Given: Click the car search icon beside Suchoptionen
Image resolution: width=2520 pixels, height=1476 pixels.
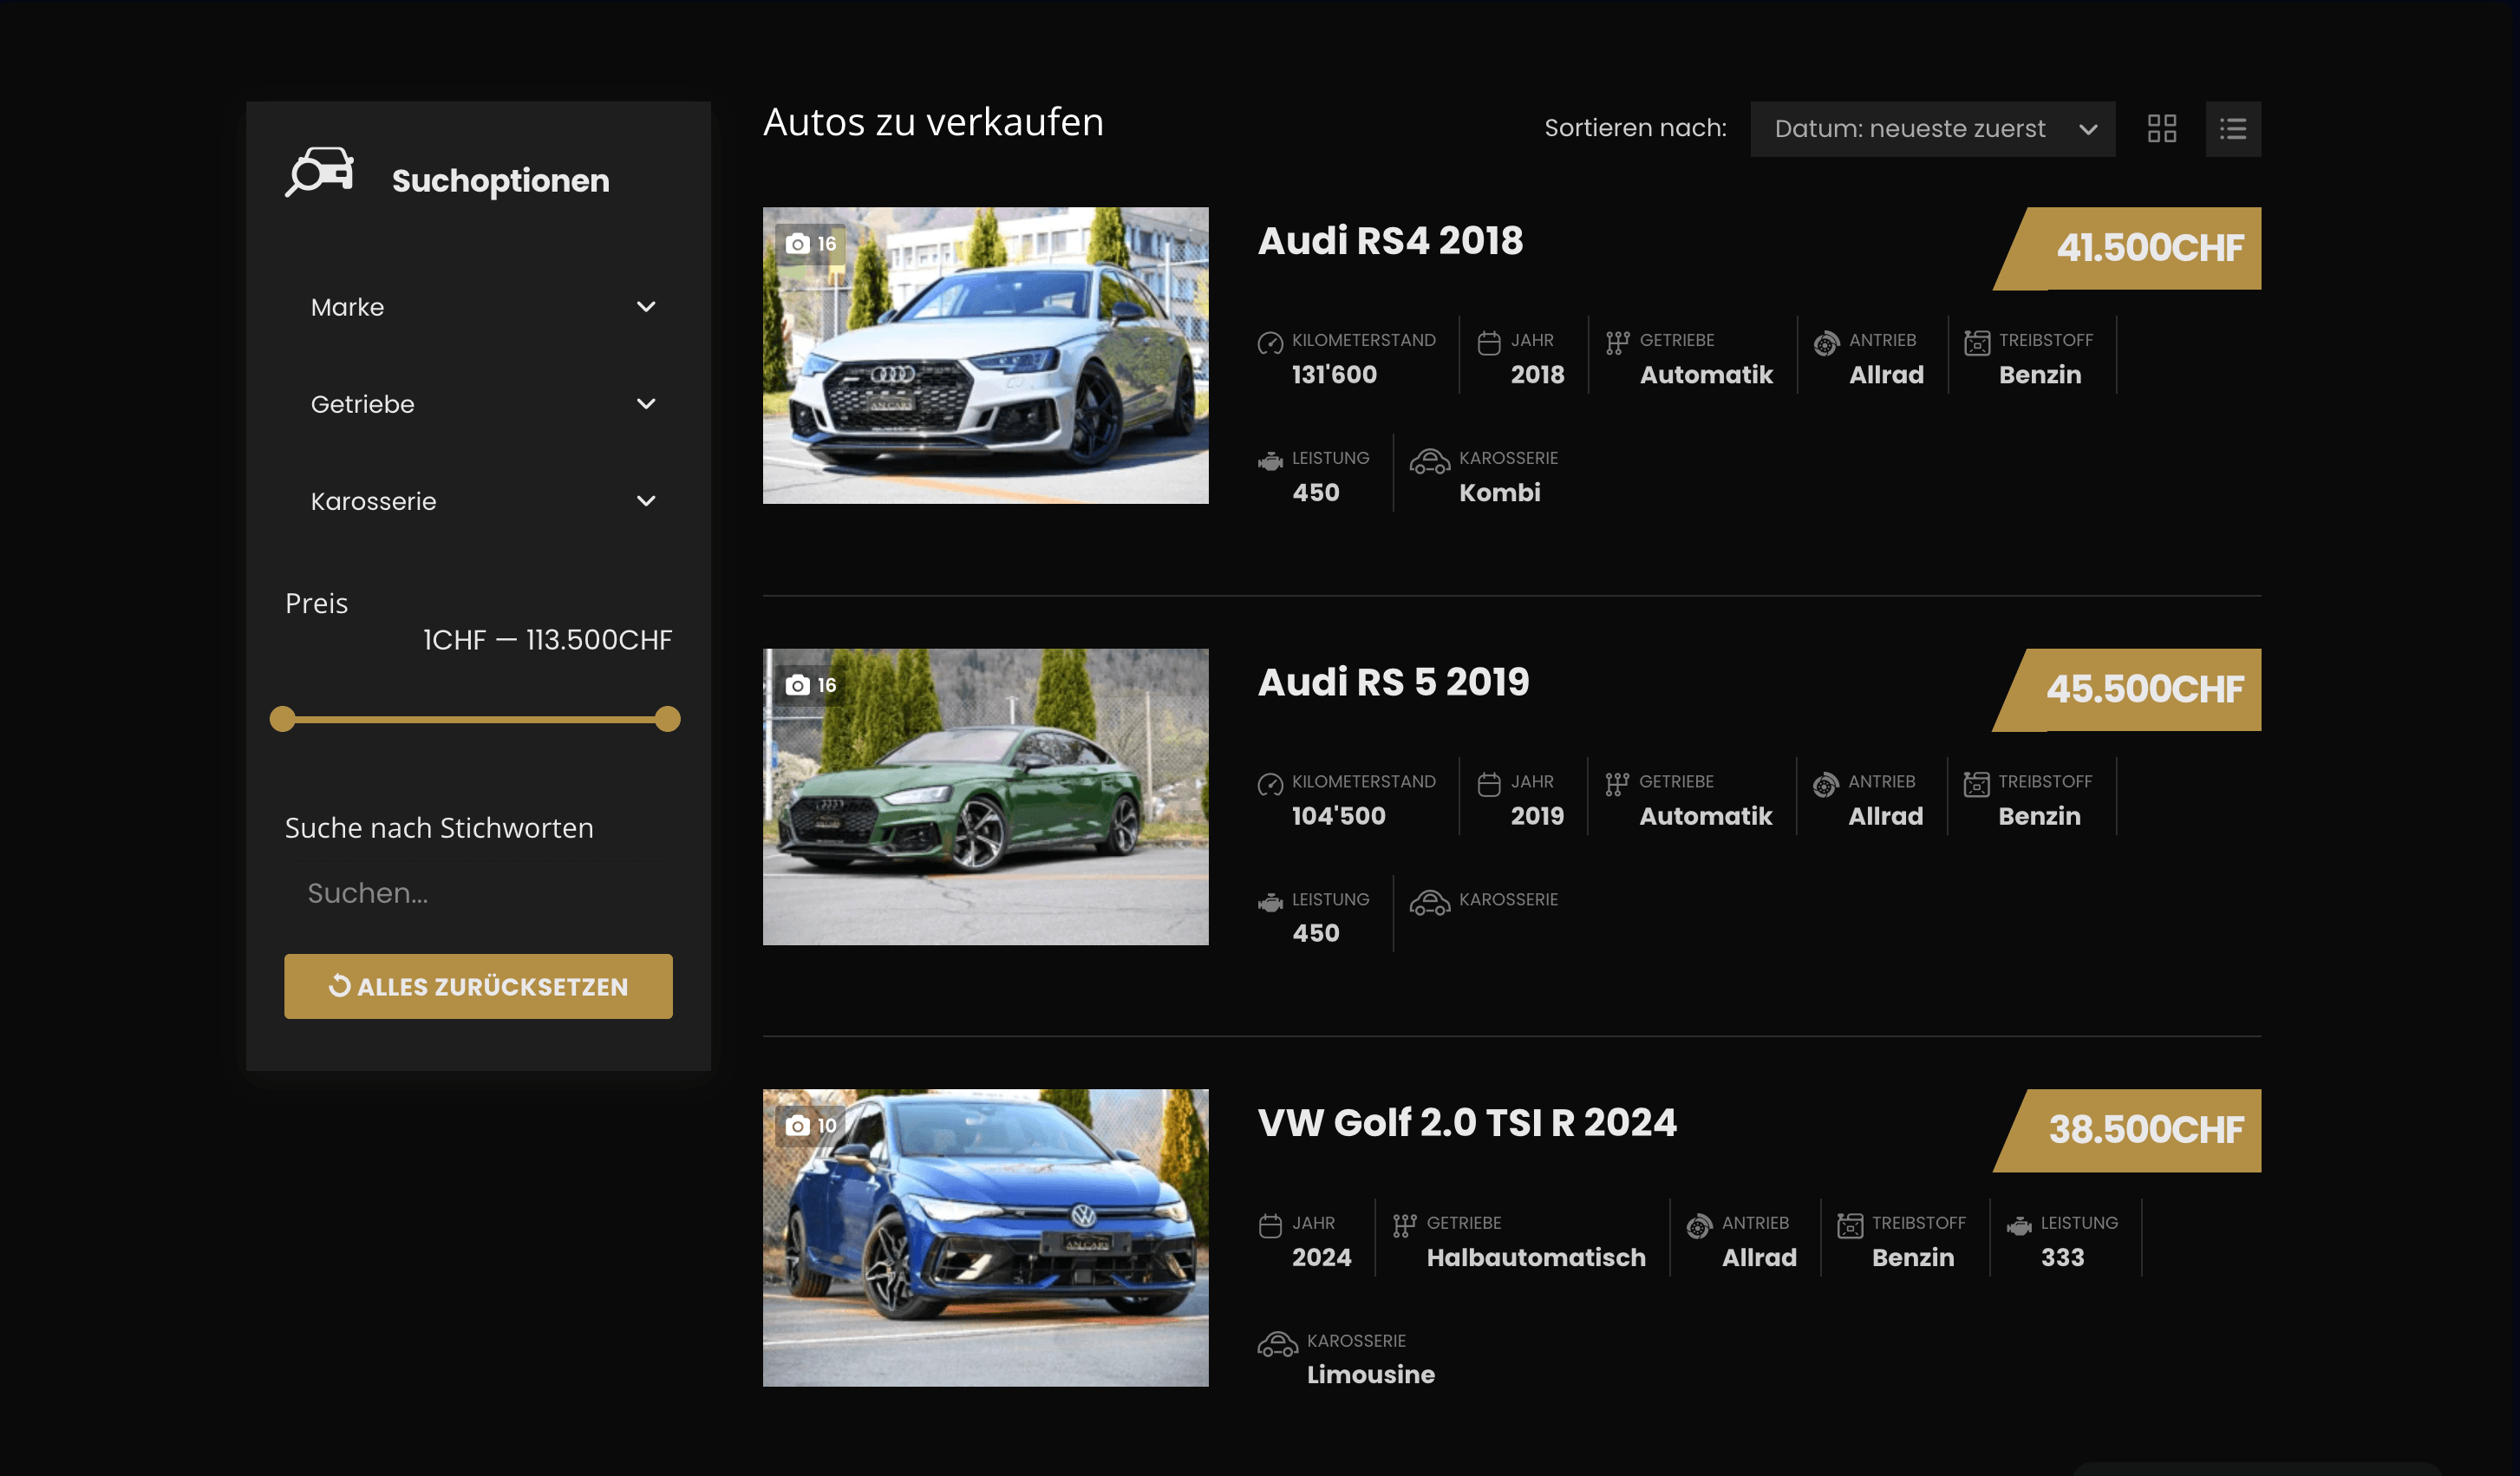Looking at the screenshot, I should [320, 172].
